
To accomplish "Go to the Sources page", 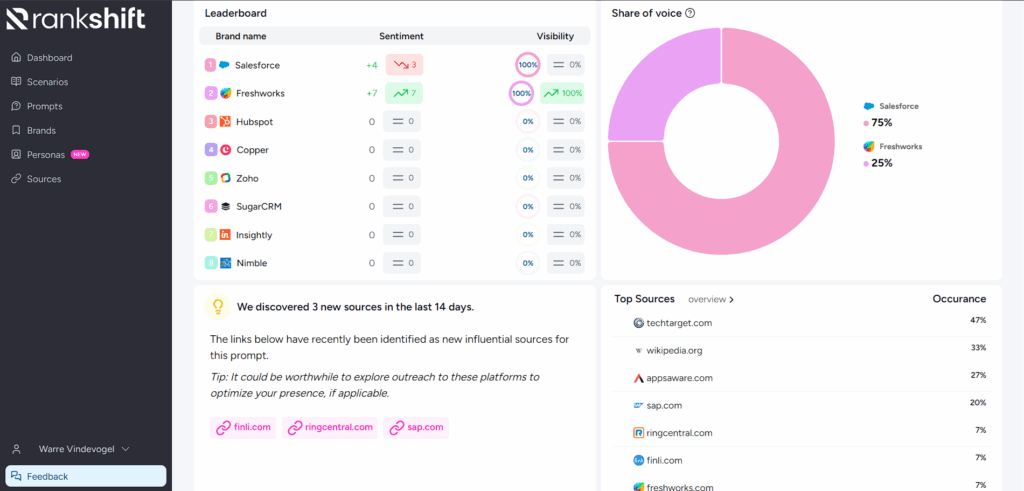I will click(44, 179).
